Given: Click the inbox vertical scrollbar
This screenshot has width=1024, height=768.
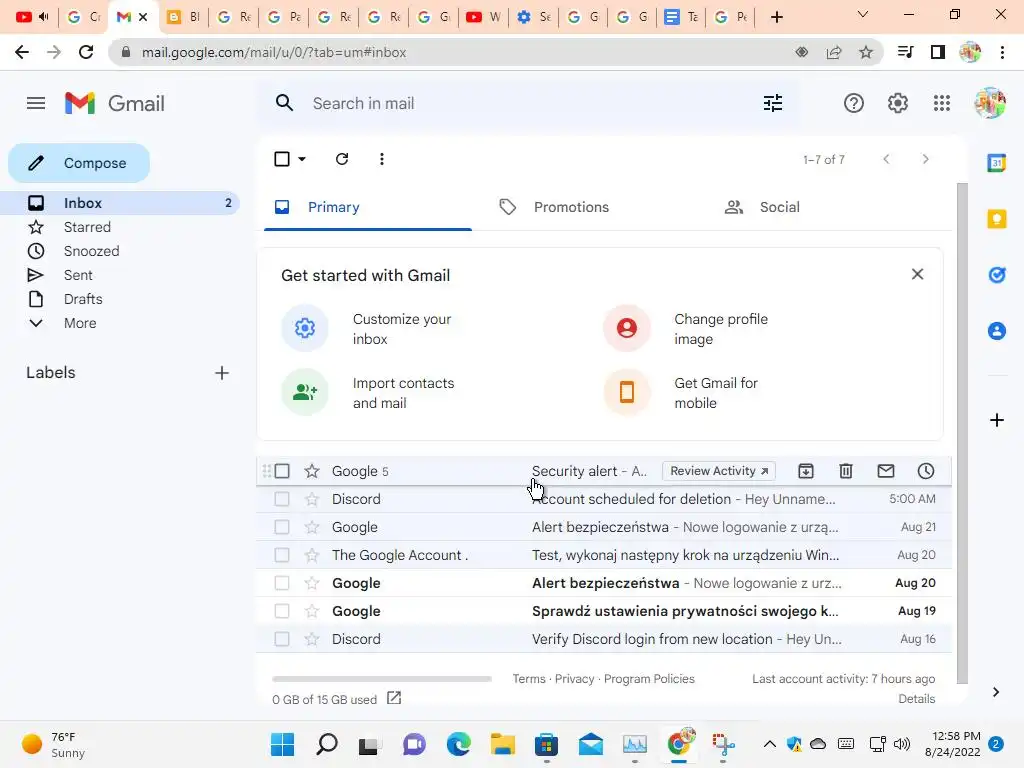Looking at the screenshot, I should pyautogui.click(x=962, y=433).
